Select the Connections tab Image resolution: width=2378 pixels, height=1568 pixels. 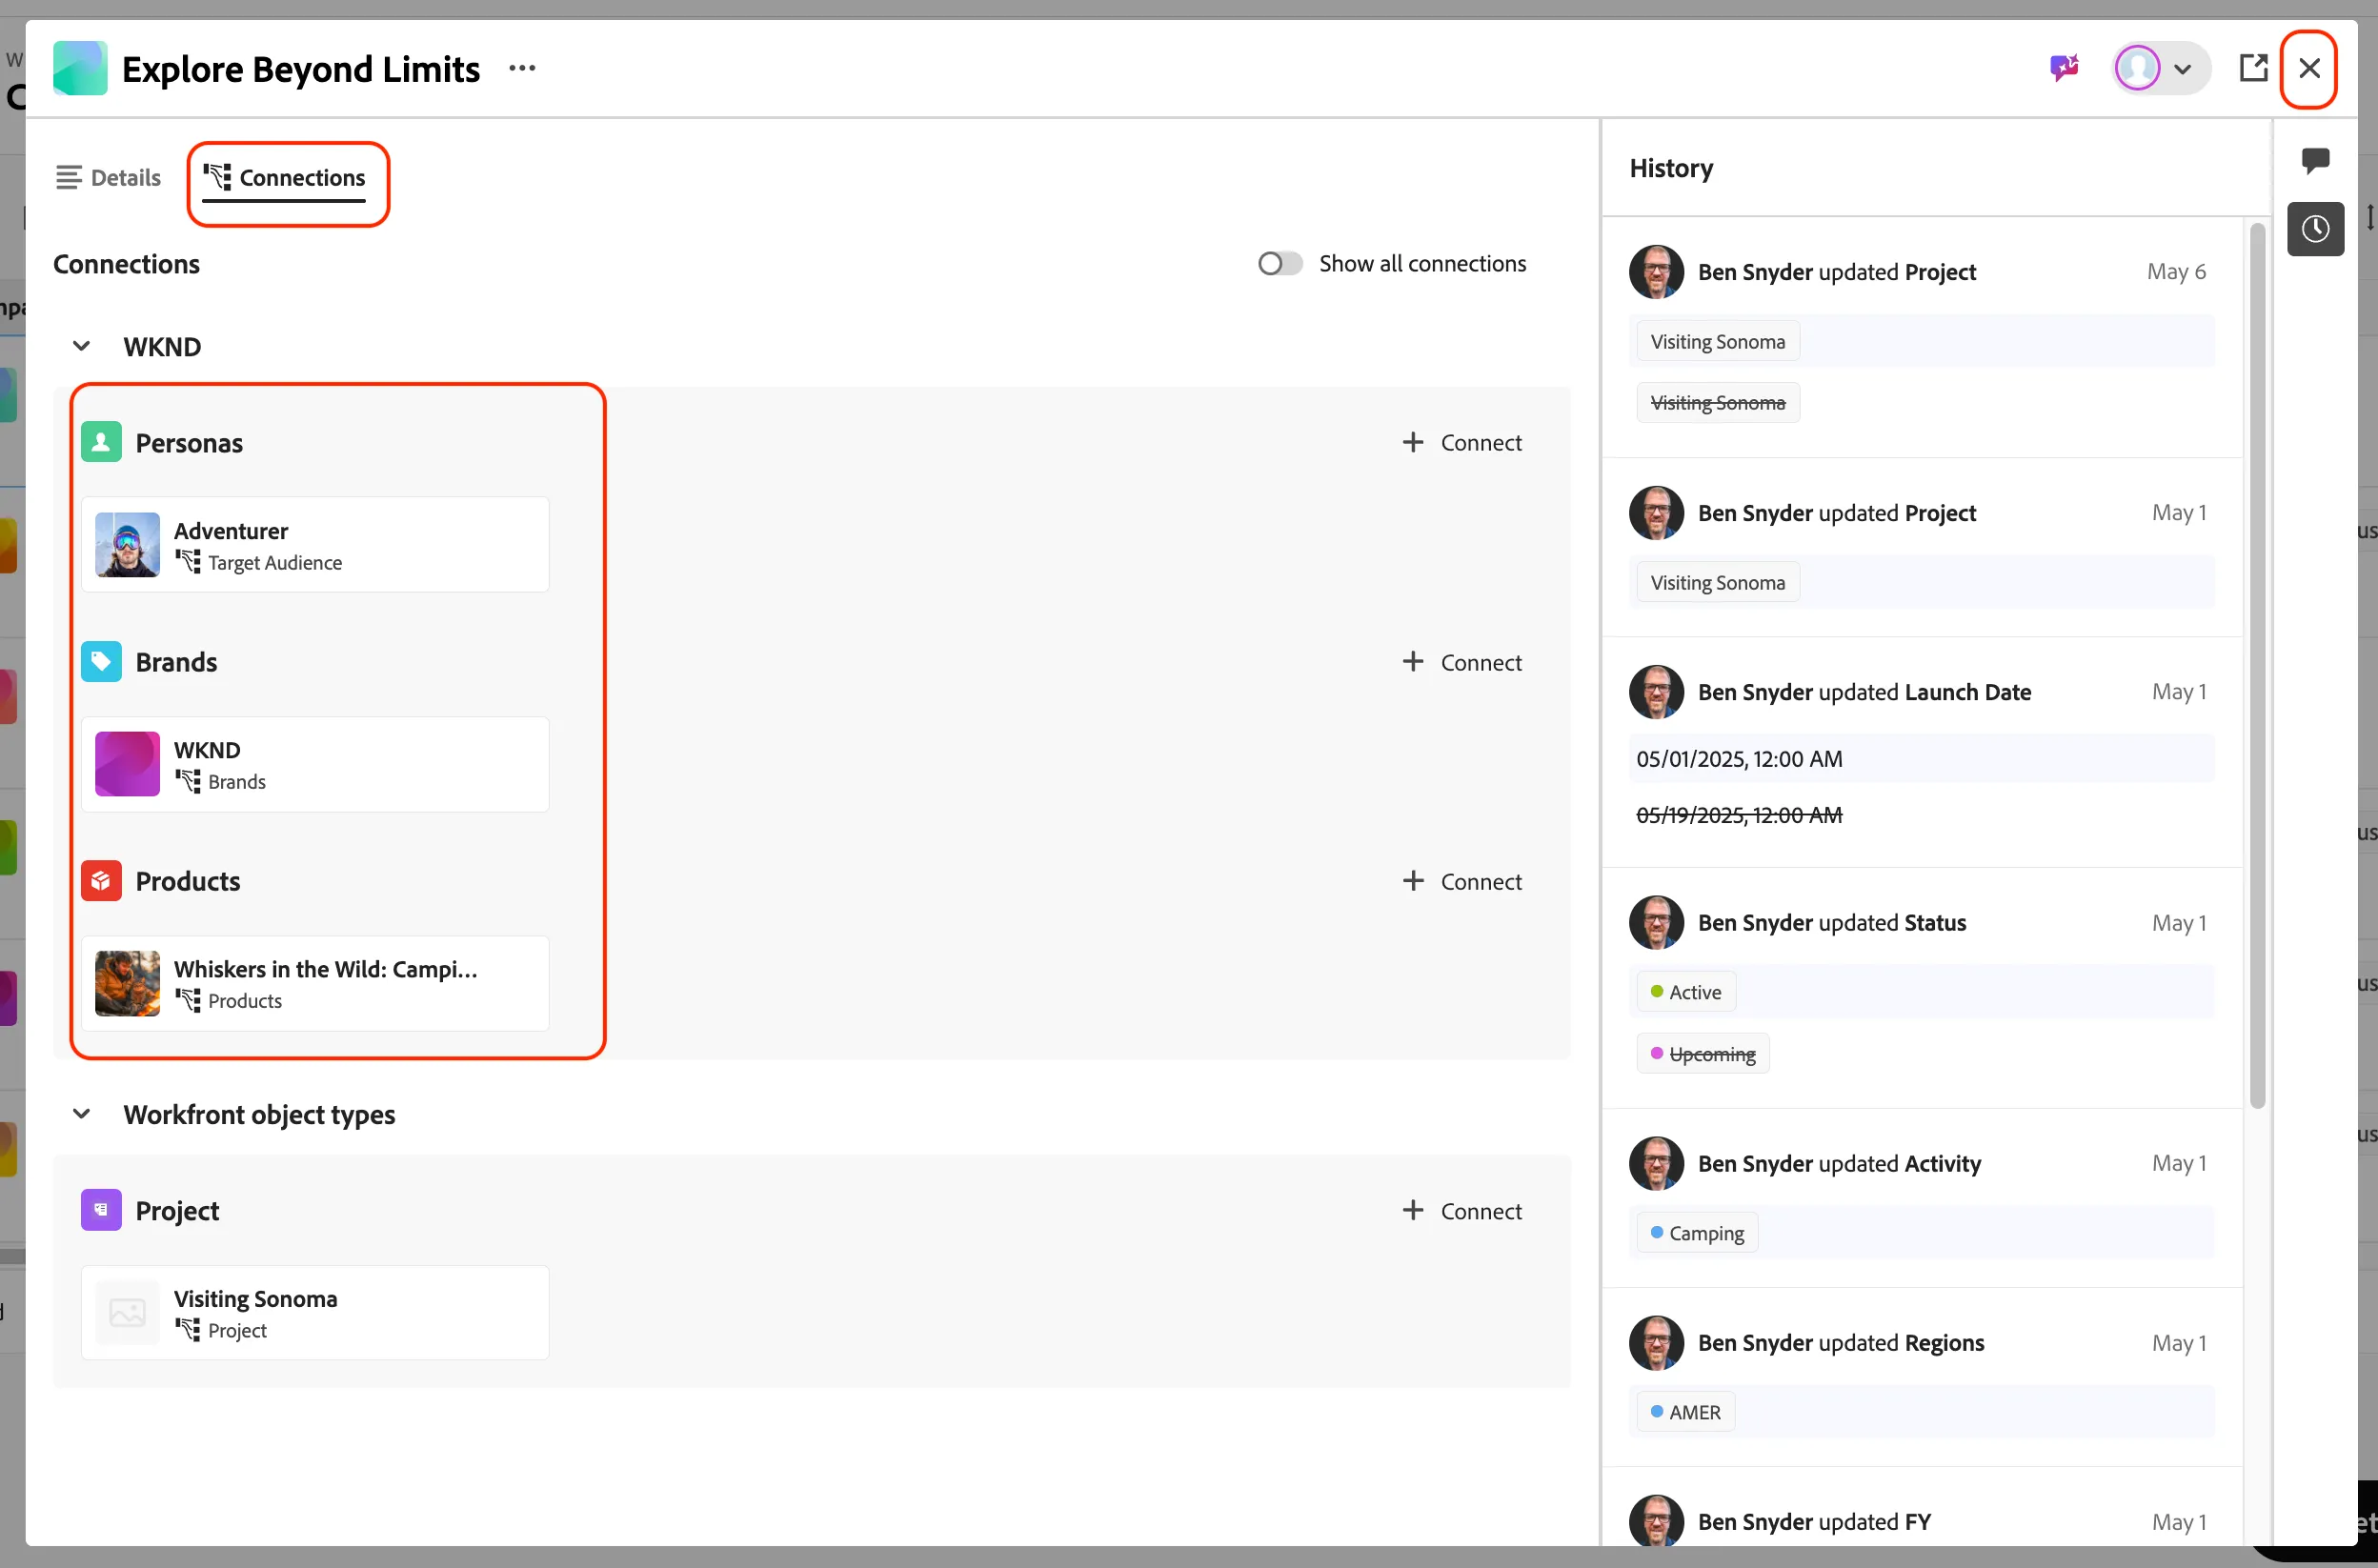pos(284,177)
